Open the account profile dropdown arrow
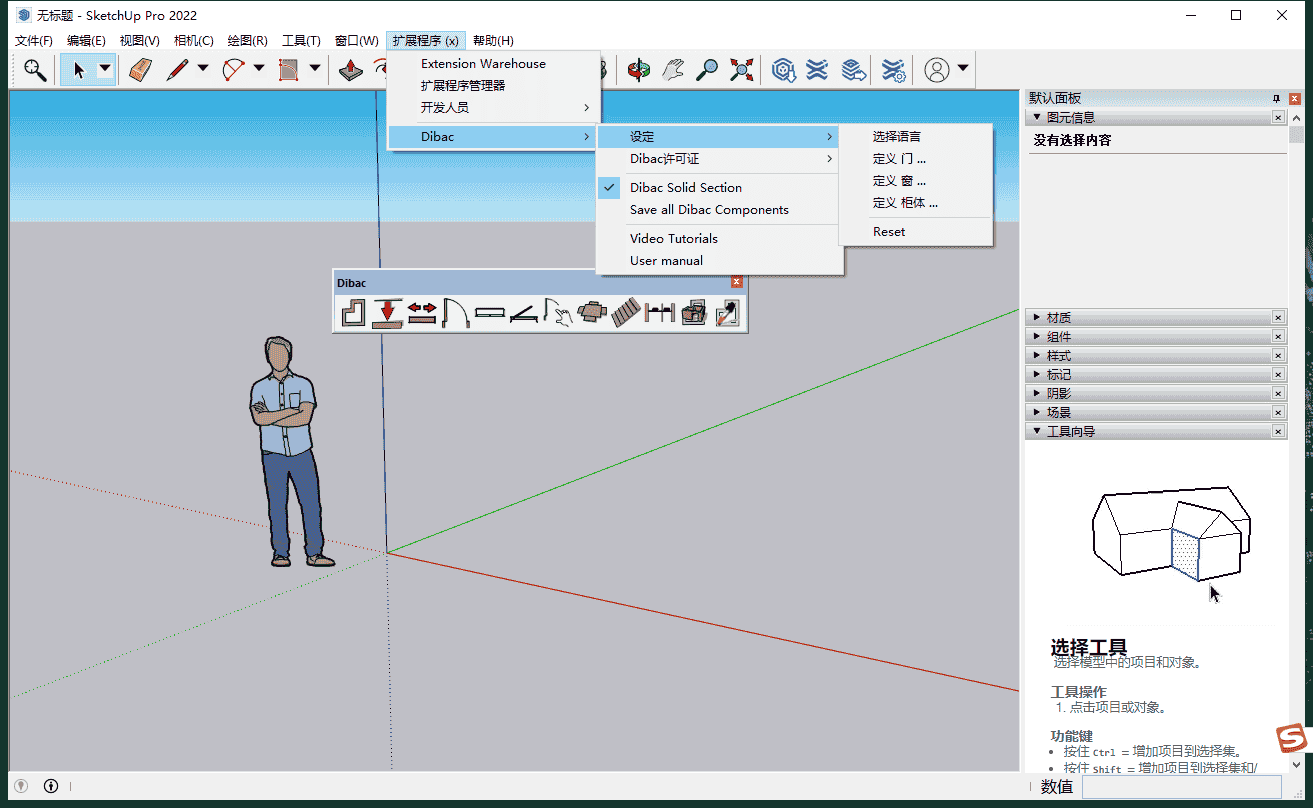The image size is (1313, 808). tap(962, 69)
